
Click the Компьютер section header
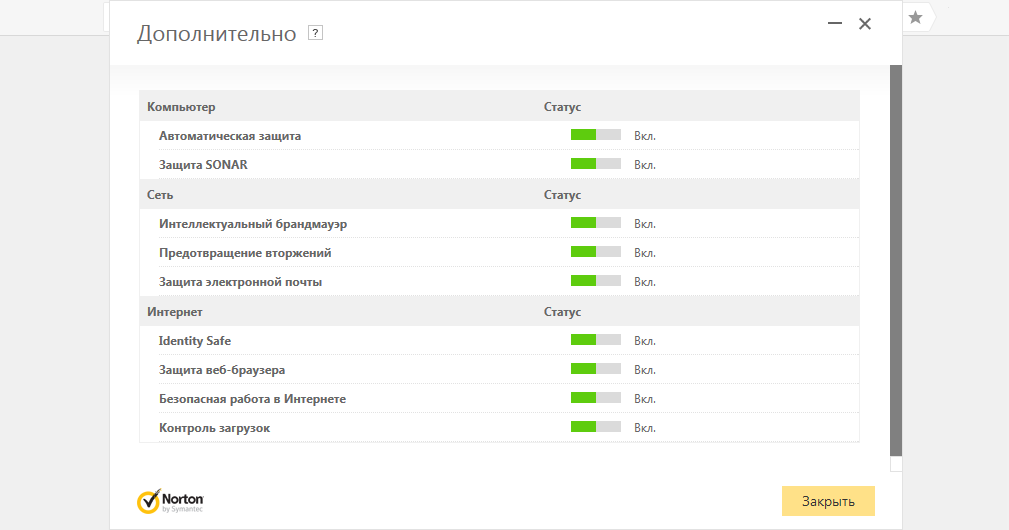tap(181, 107)
